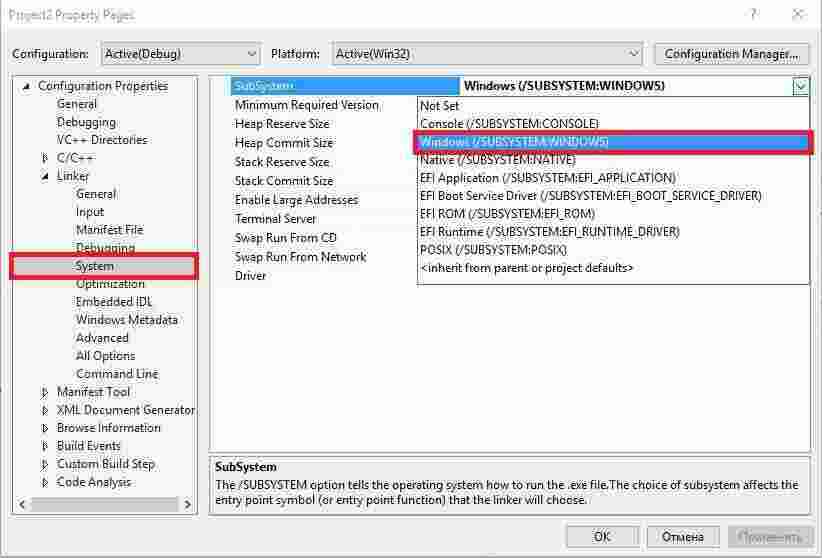Collapse the Linker tree node
The width and height of the screenshot is (822, 558).
(45, 176)
